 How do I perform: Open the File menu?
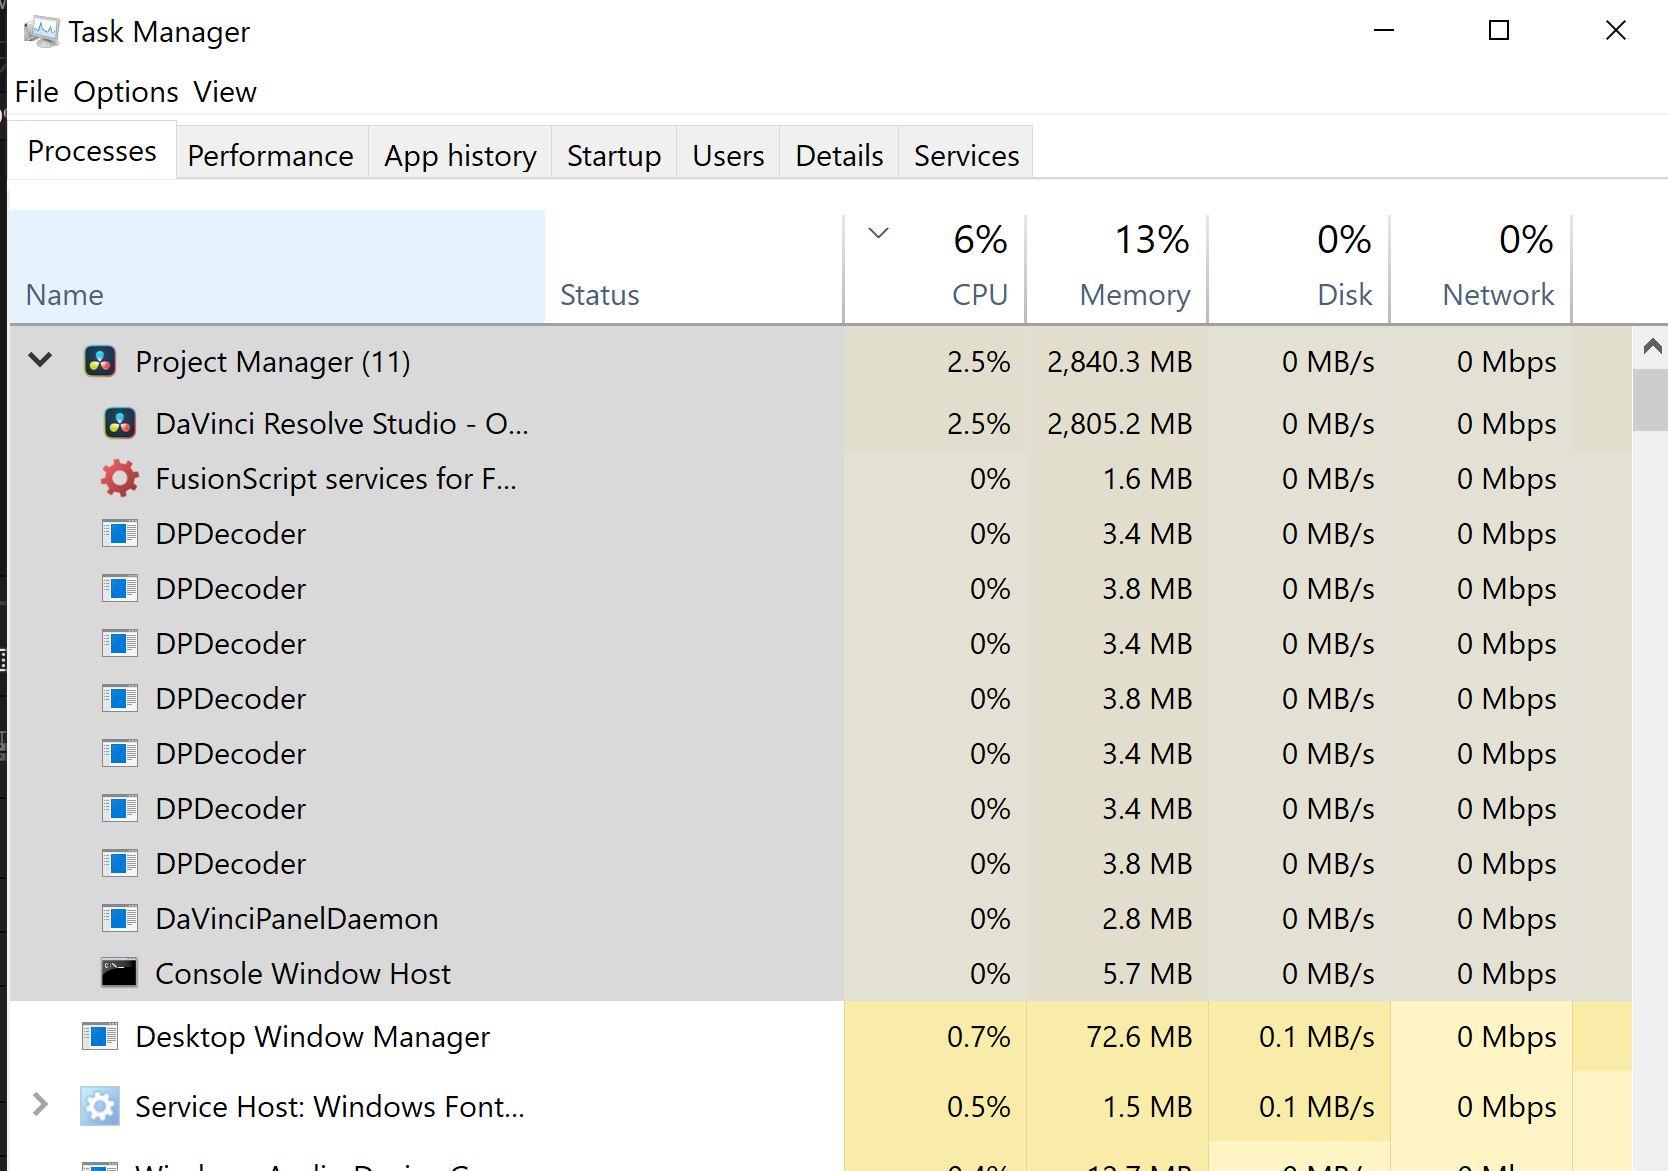[x=37, y=92]
